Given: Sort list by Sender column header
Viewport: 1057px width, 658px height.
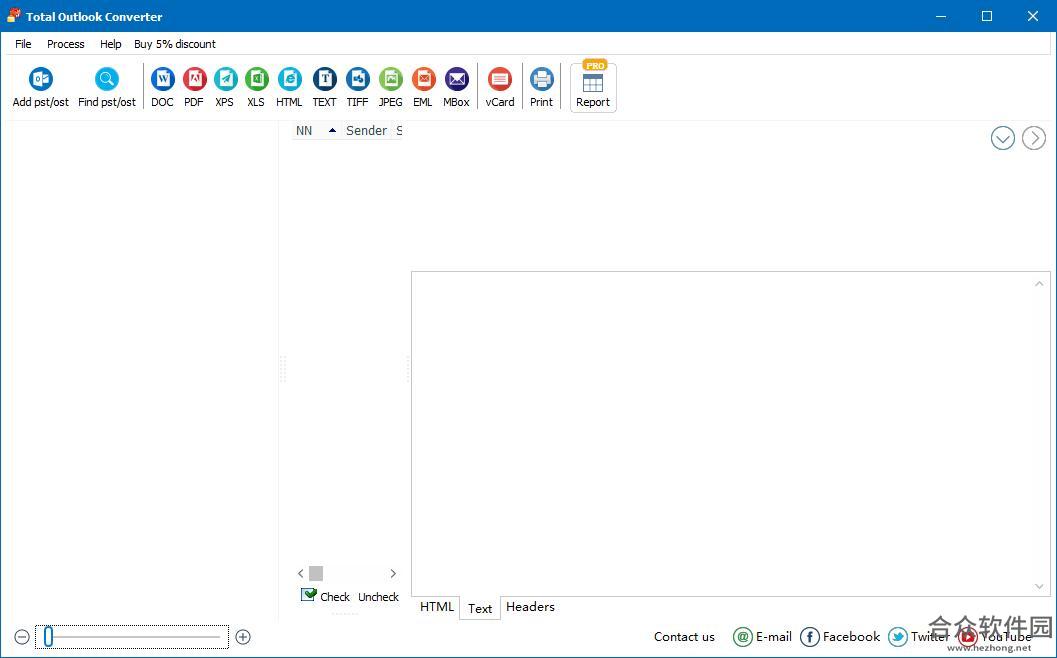Looking at the screenshot, I should [x=366, y=131].
